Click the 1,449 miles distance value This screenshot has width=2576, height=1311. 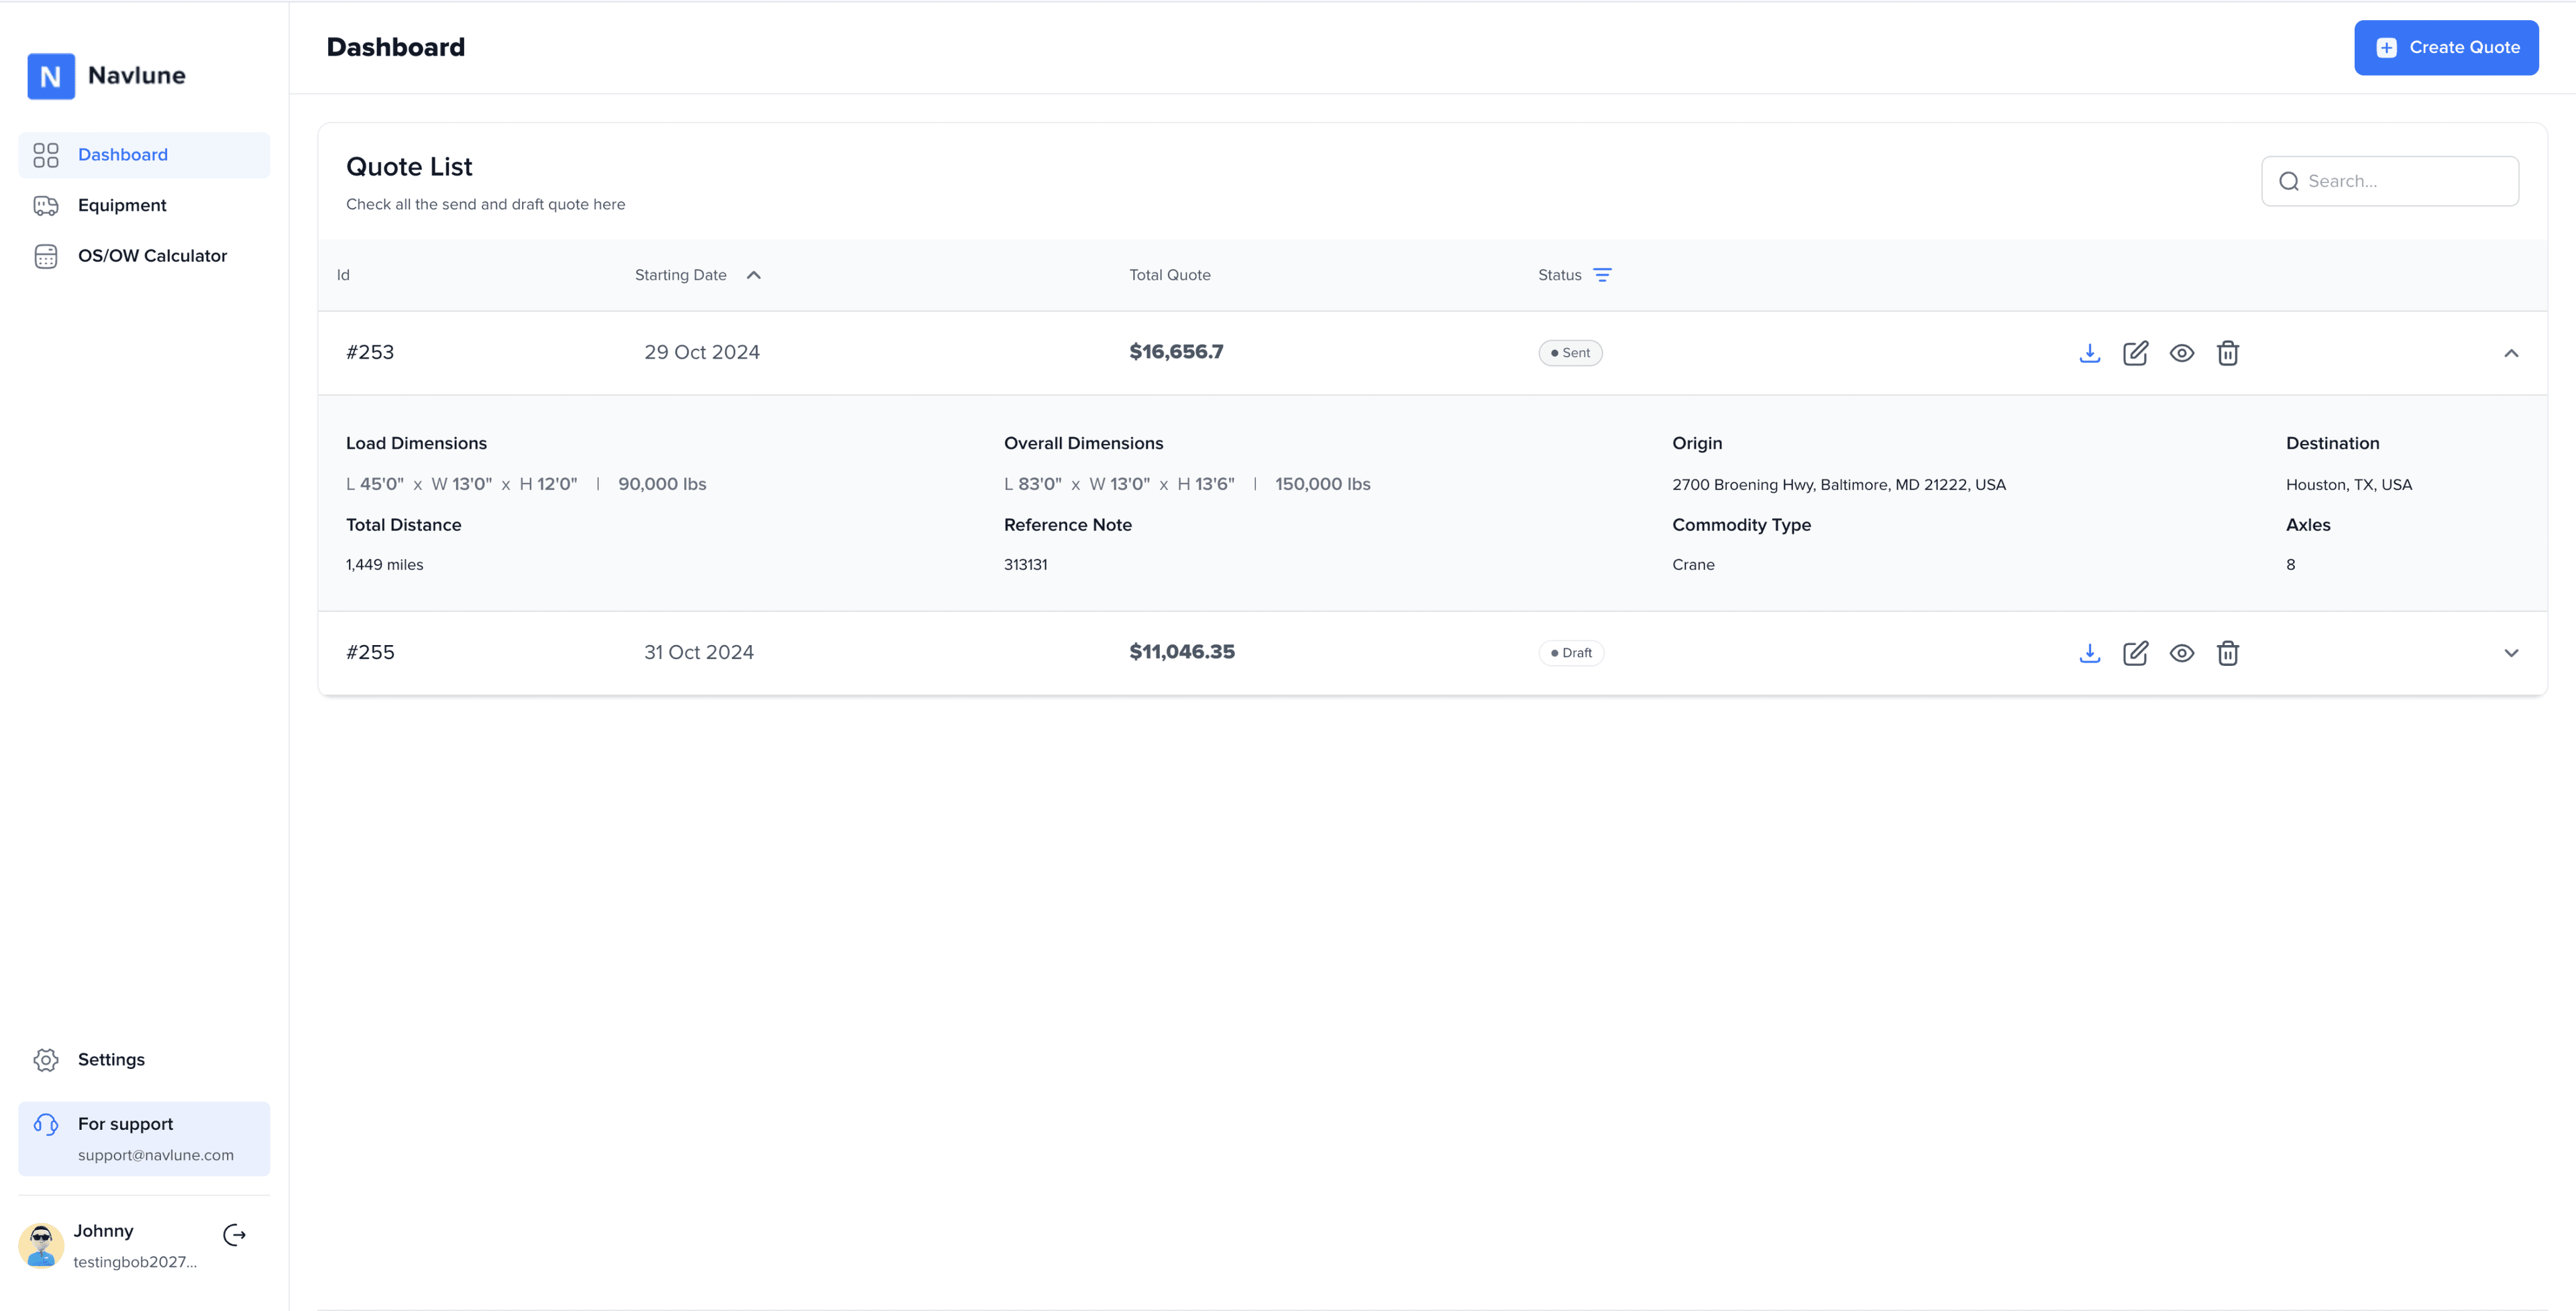point(385,565)
